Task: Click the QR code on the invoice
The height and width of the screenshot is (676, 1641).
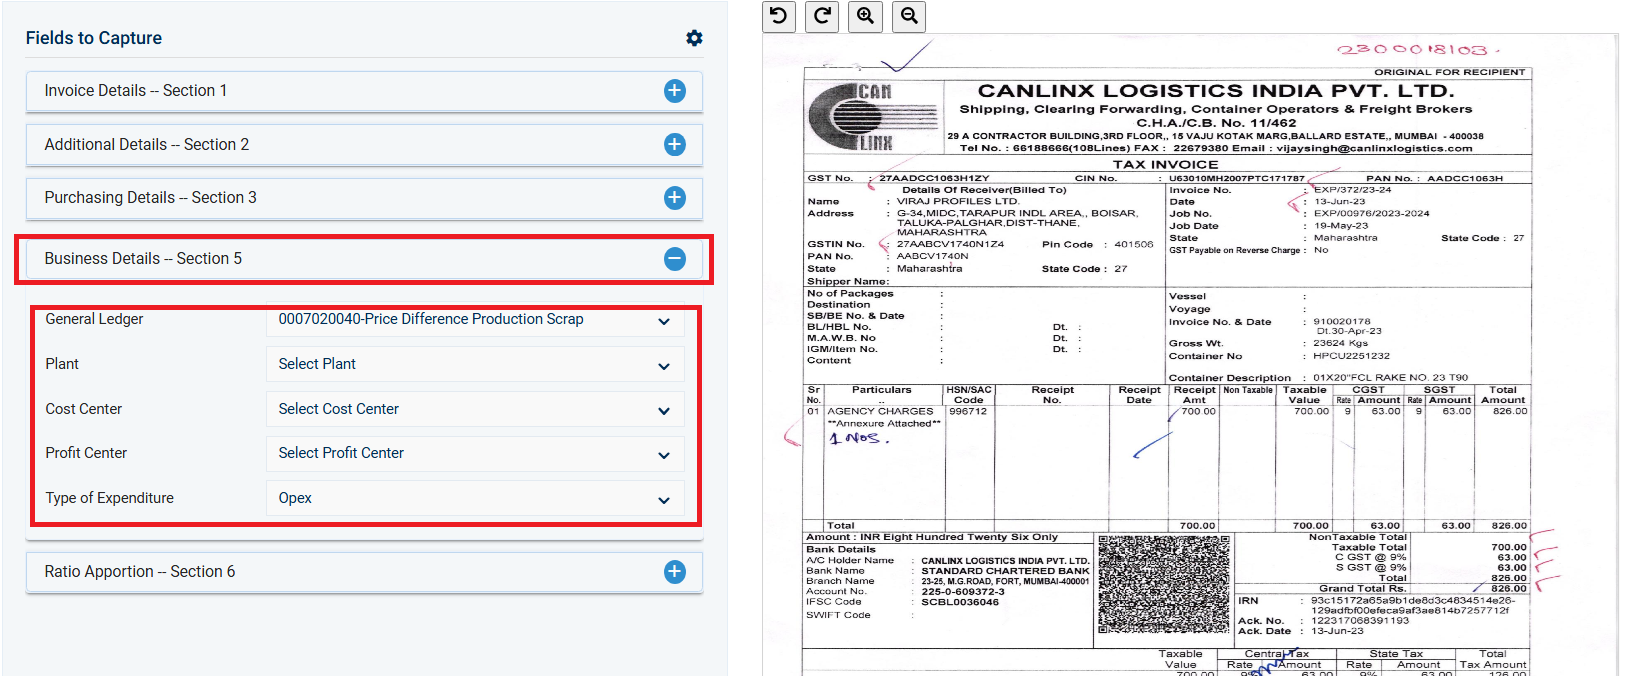Action: tap(1164, 585)
